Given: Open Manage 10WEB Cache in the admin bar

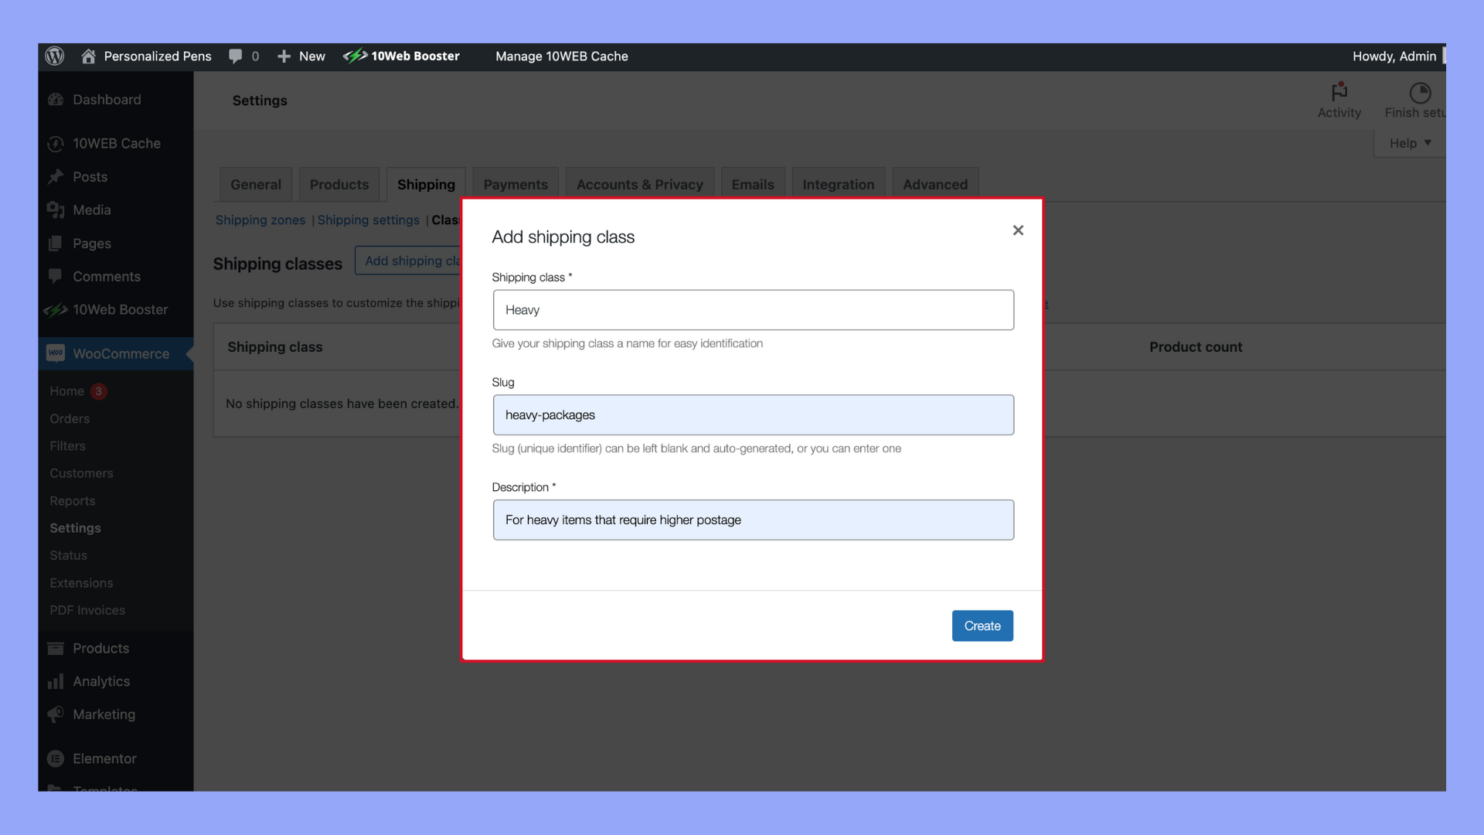Looking at the screenshot, I should pos(562,56).
